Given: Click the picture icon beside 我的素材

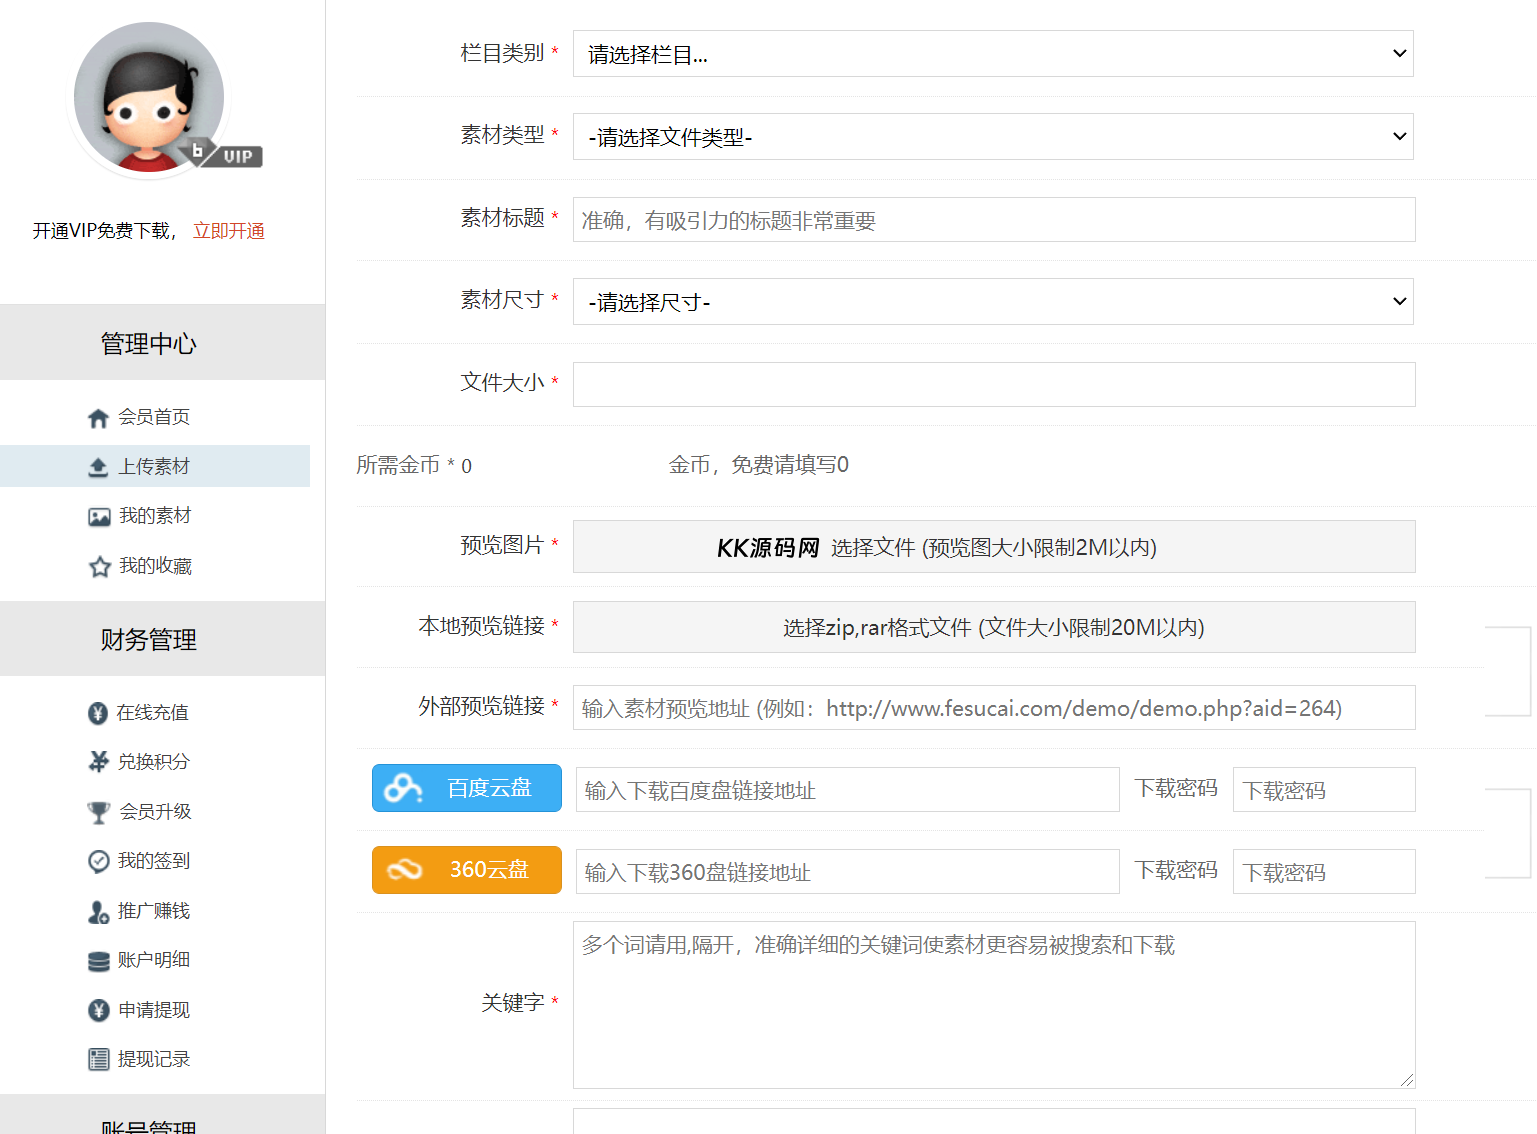Looking at the screenshot, I should [99, 517].
